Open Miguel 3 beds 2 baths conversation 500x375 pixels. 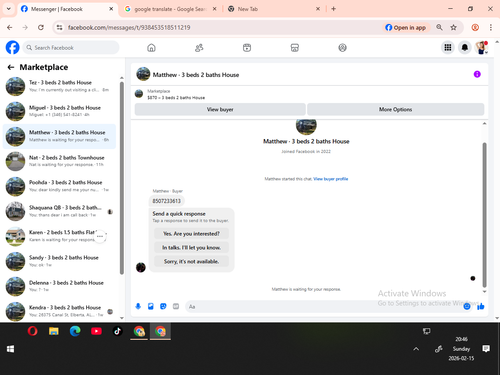pyautogui.click(x=59, y=111)
